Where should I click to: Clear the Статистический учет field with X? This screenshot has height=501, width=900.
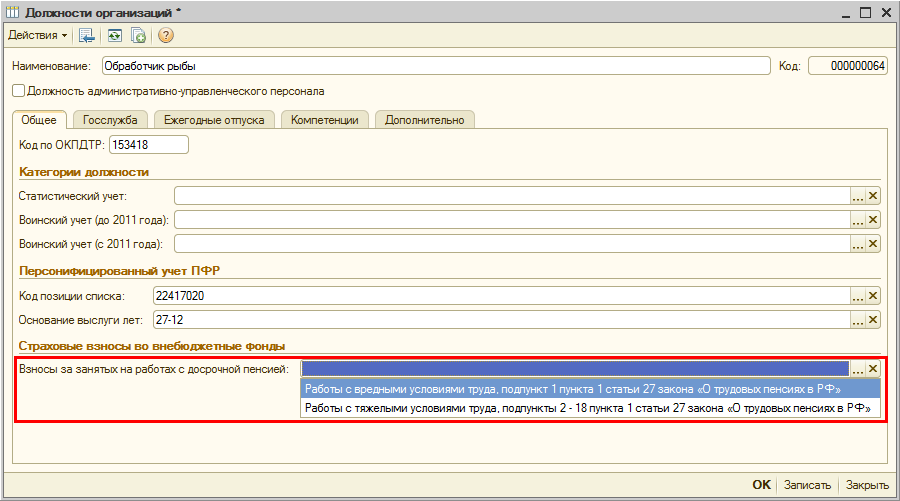pyautogui.click(x=872, y=196)
